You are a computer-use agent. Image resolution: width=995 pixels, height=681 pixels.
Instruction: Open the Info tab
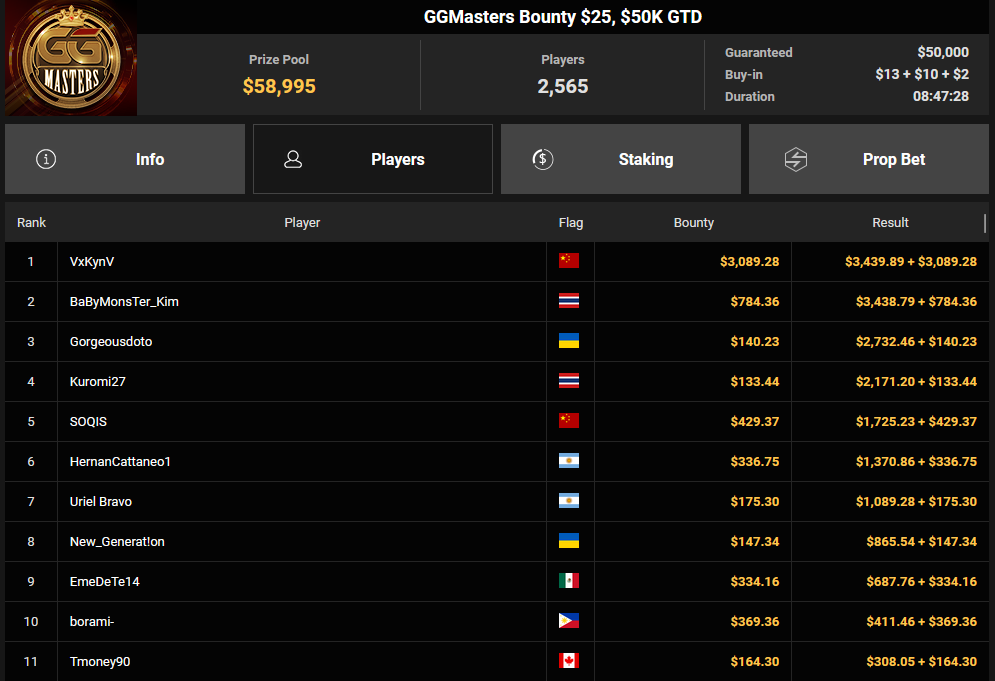pyautogui.click(x=125, y=159)
